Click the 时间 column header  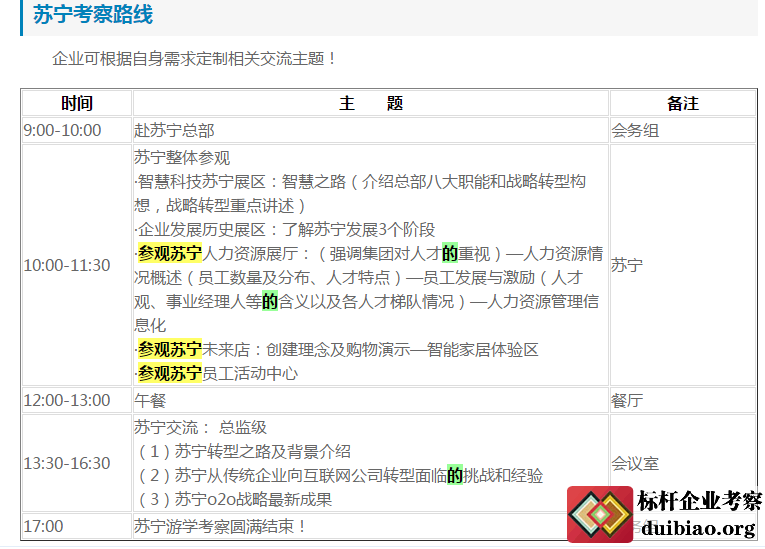(77, 103)
